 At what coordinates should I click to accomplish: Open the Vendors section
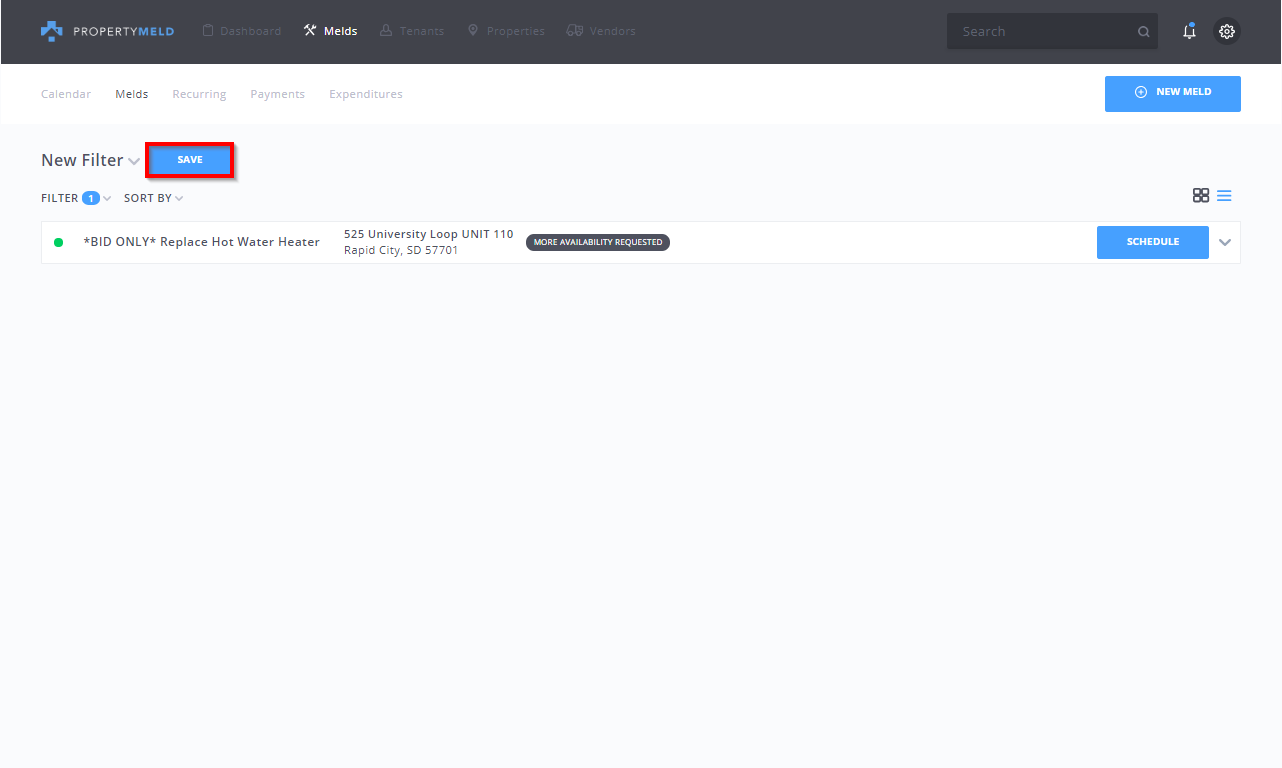601,31
